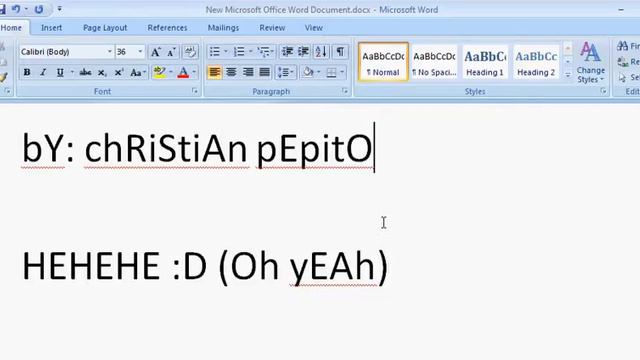Select Align Text Right

click(248, 73)
